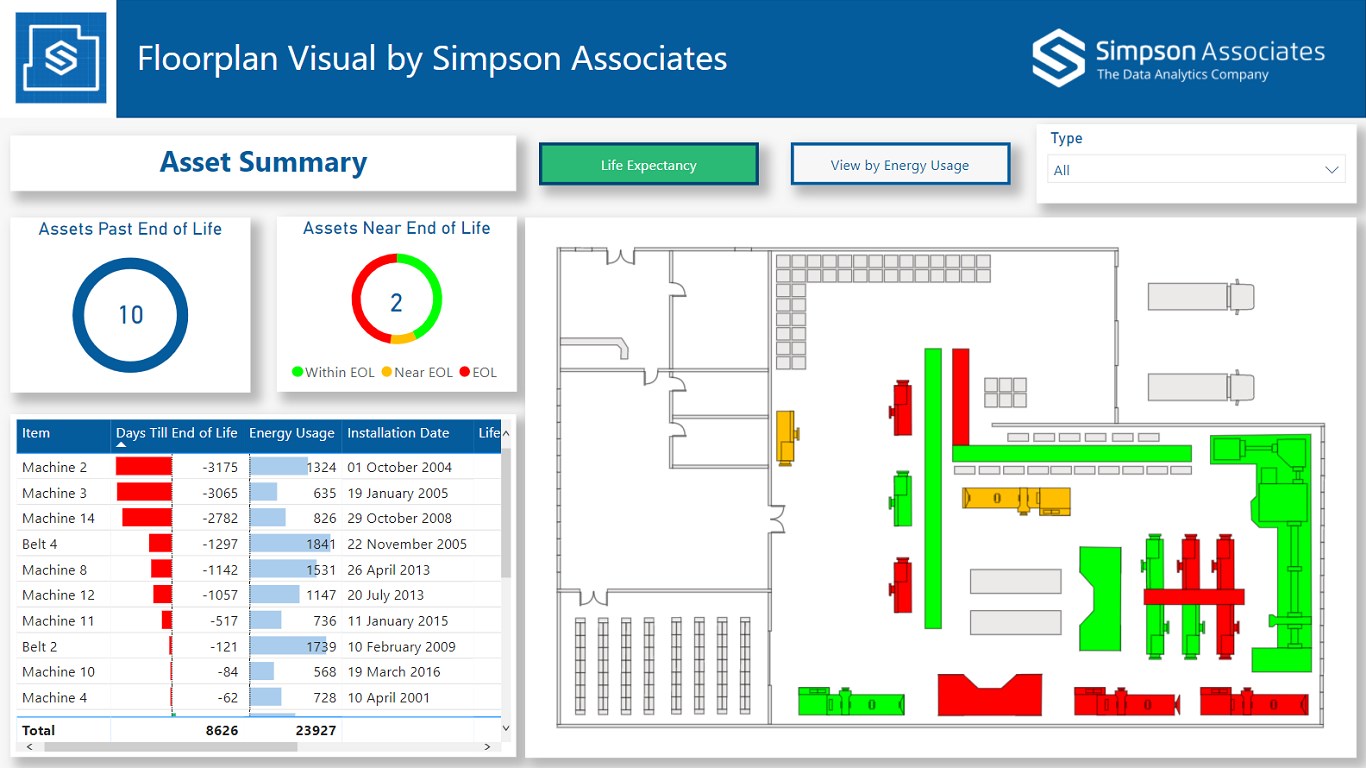Select the Machine 4 row
1366x768 pixels.
(x=259, y=698)
